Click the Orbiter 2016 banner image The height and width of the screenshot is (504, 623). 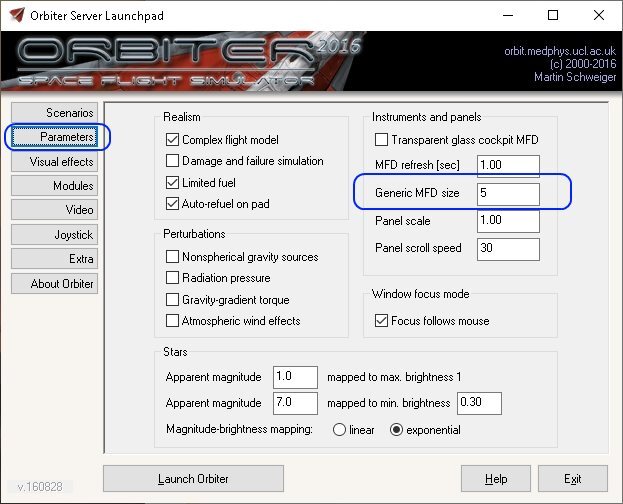tap(312, 61)
